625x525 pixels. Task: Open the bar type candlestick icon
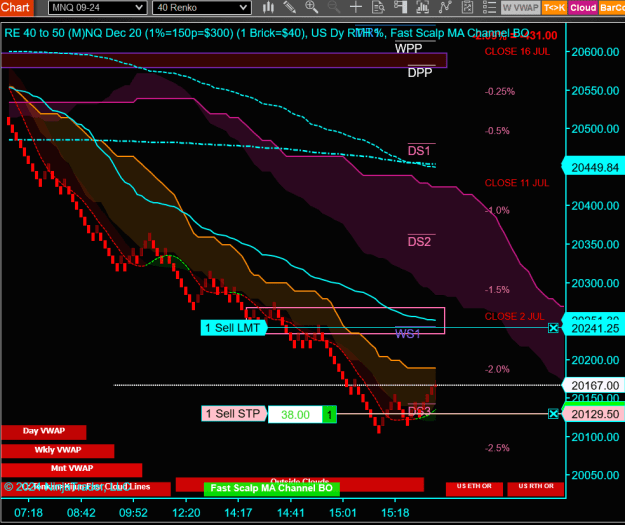coord(268,7)
